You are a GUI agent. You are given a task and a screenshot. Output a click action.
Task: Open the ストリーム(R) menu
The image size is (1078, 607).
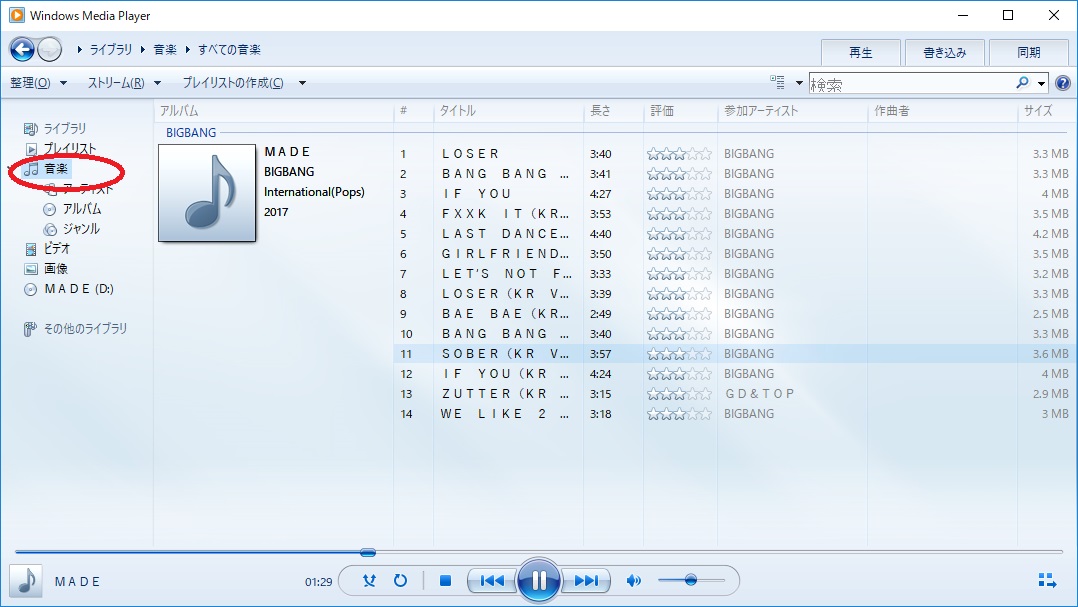pos(124,83)
